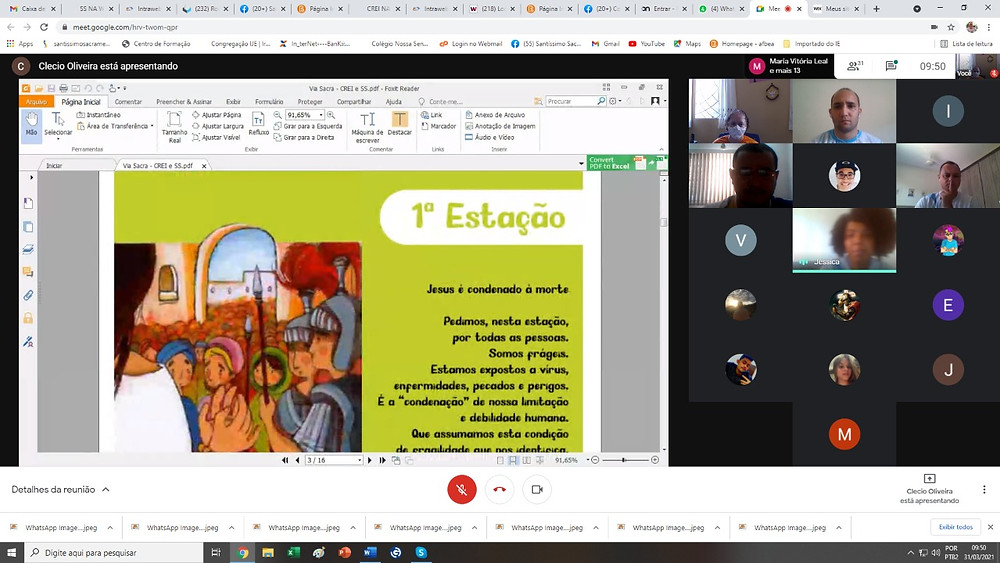1000x563 pixels.
Task: Select Foxit Mão hand tool
Action: pyautogui.click(x=31, y=124)
